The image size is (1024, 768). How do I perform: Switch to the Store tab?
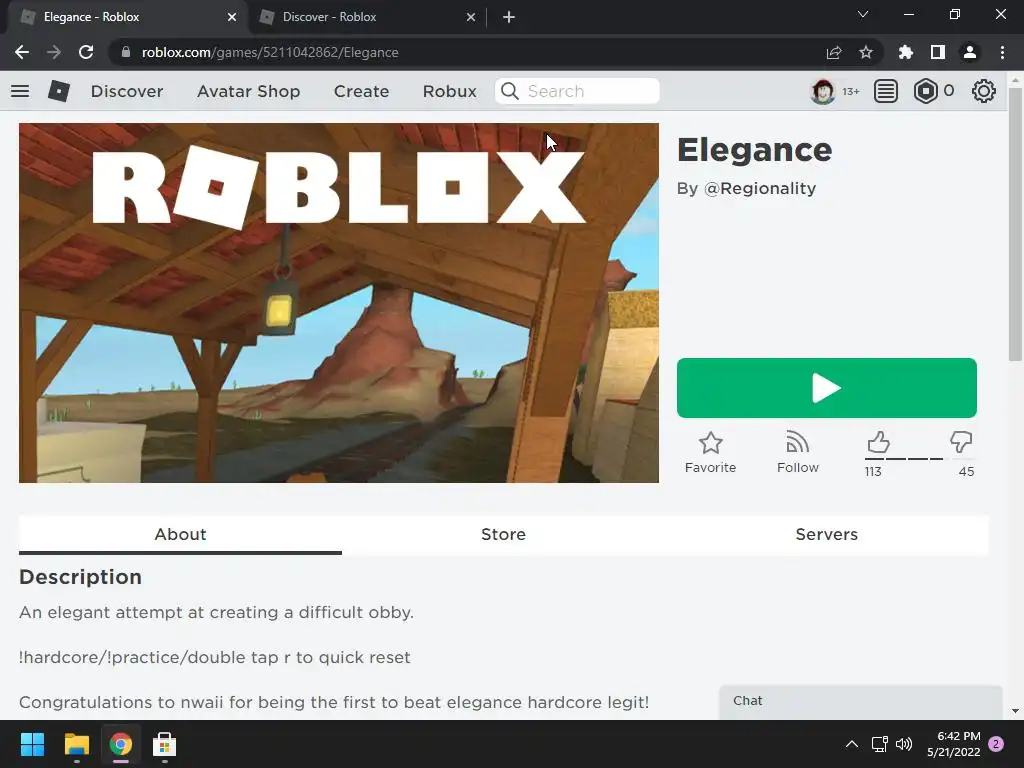tap(504, 534)
